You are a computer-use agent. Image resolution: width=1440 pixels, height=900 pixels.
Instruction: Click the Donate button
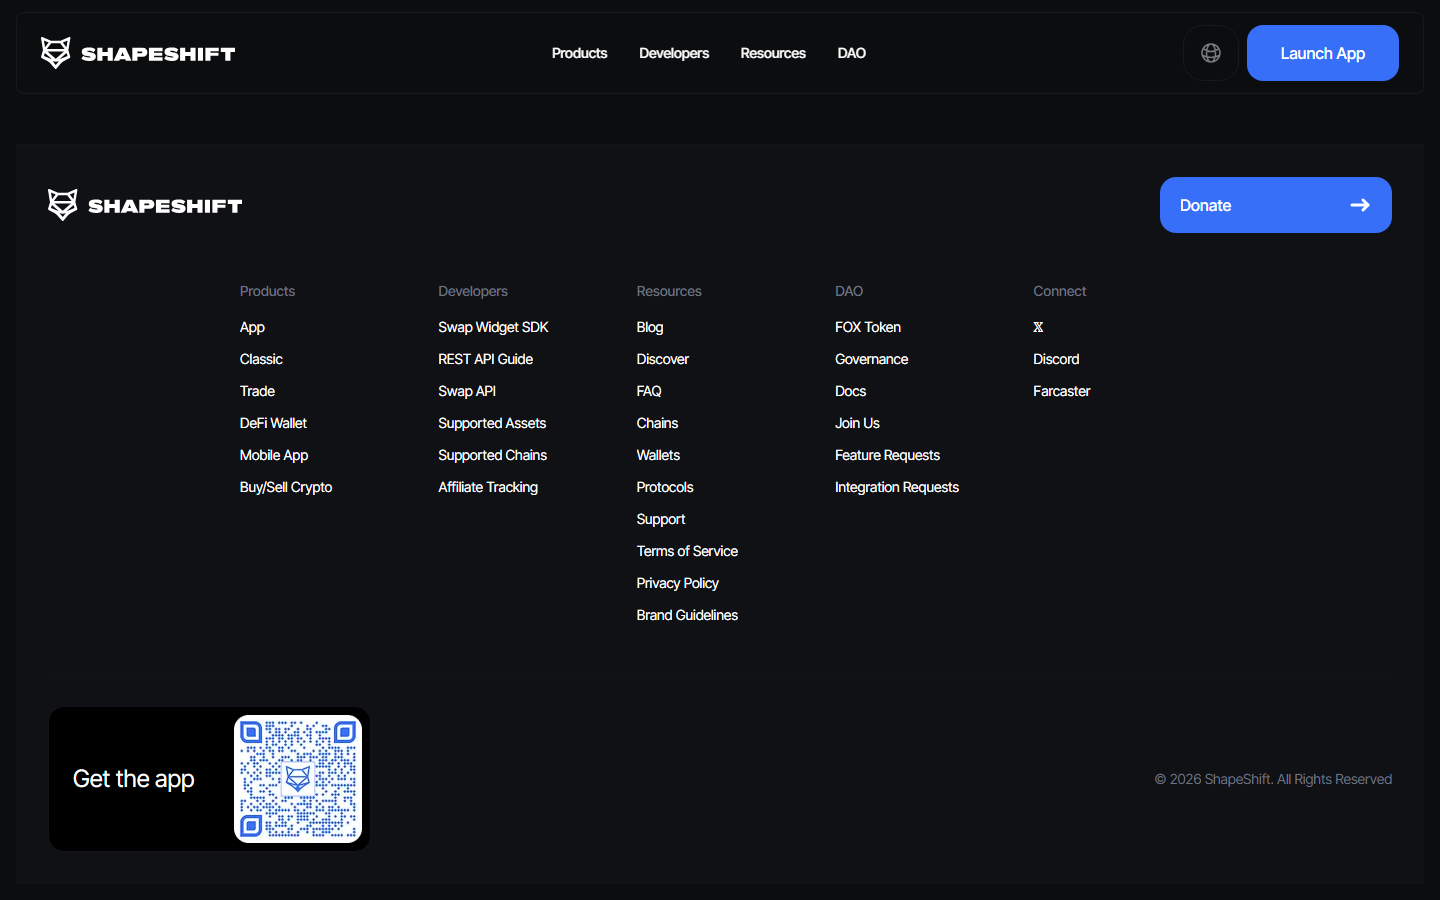[x=1276, y=205]
